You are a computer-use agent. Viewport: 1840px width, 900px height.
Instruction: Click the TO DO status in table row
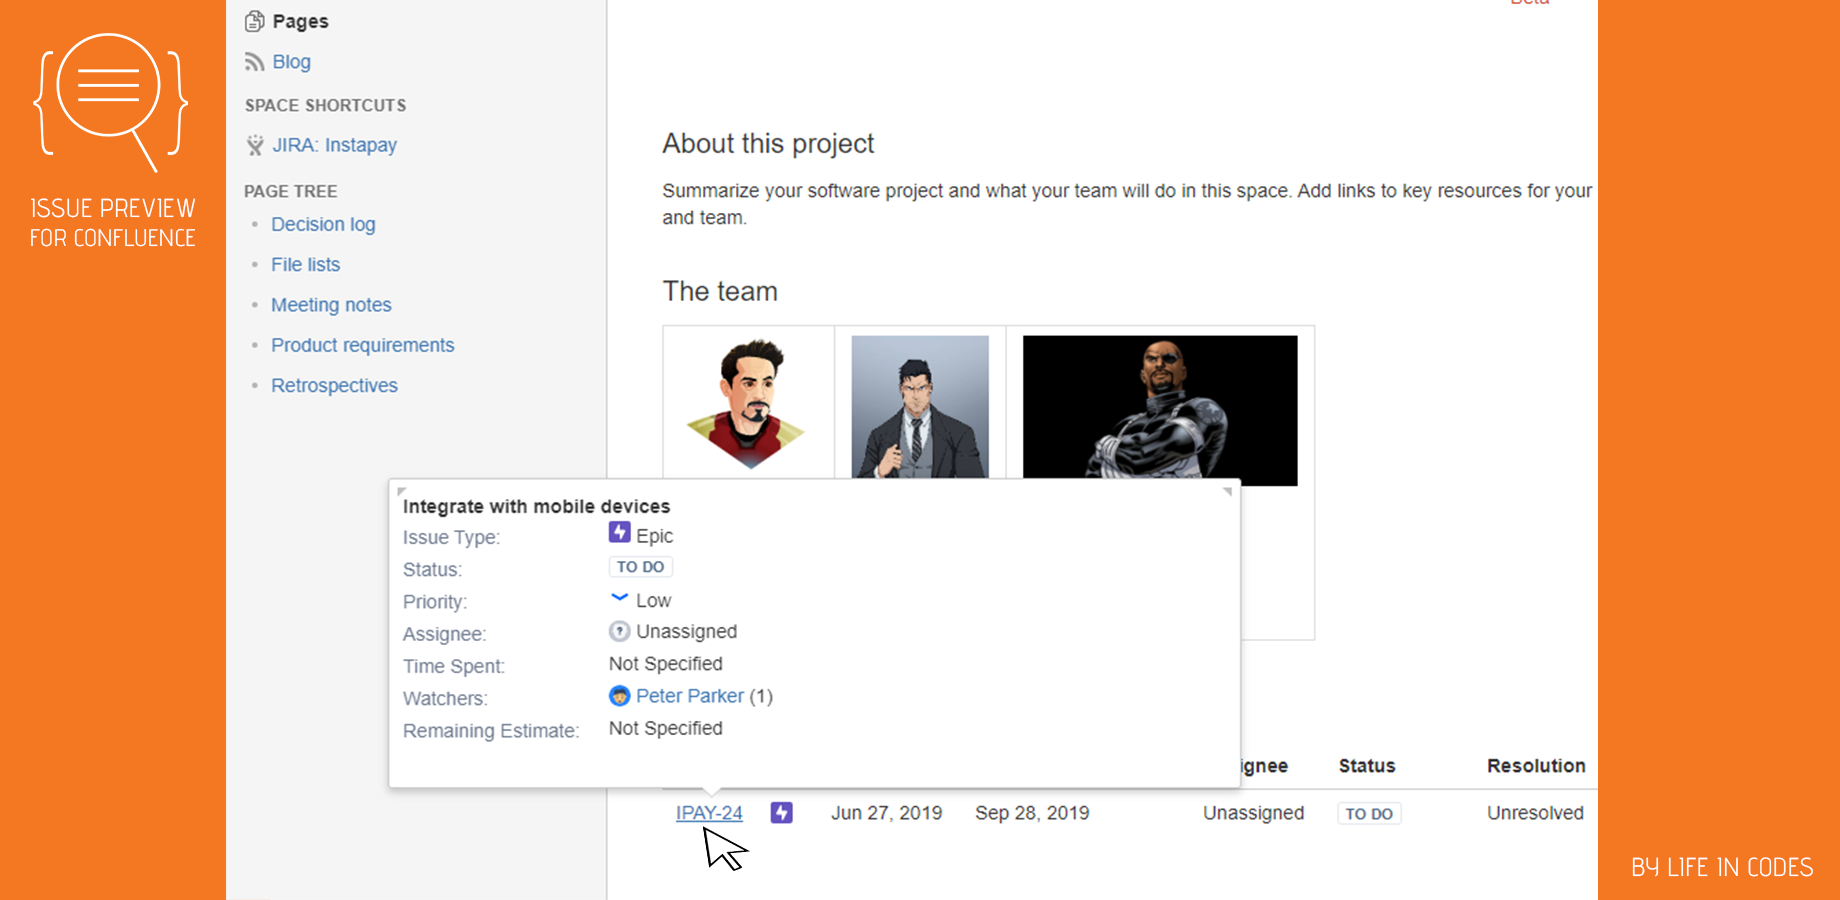point(1369,814)
